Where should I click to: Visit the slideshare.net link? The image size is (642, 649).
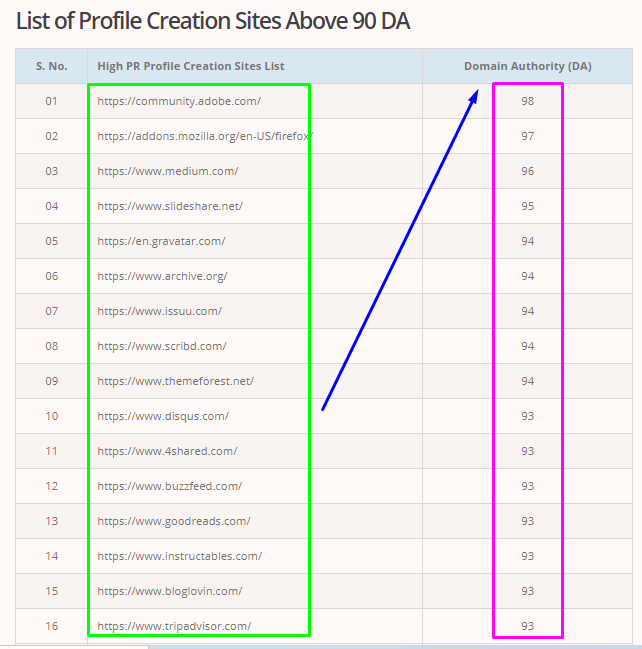point(170,206)
